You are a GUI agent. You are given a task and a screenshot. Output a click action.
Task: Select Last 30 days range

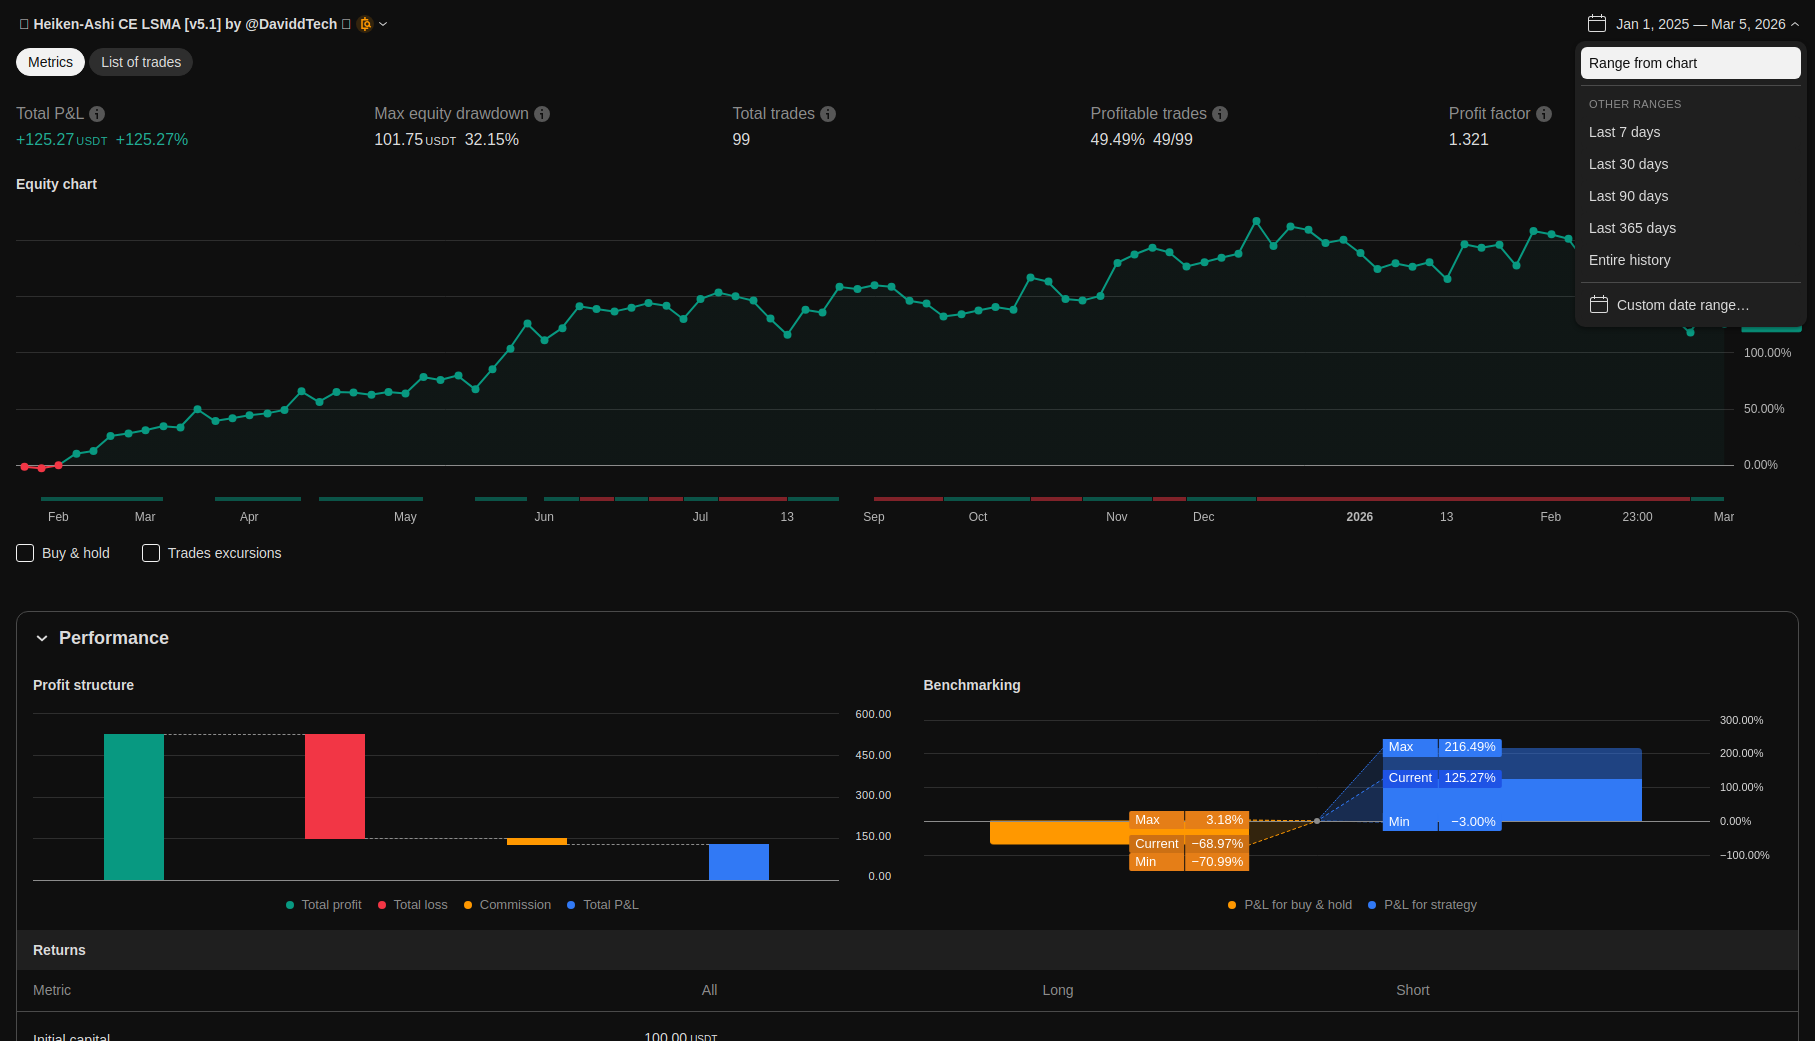[x=1628, y=164]
